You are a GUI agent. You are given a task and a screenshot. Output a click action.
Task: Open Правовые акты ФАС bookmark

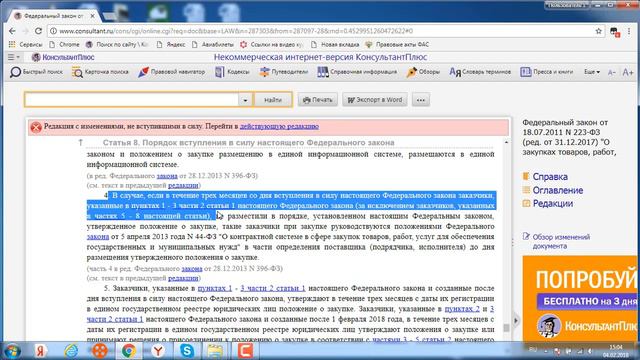pyautogui.click(x=397, y=44)
